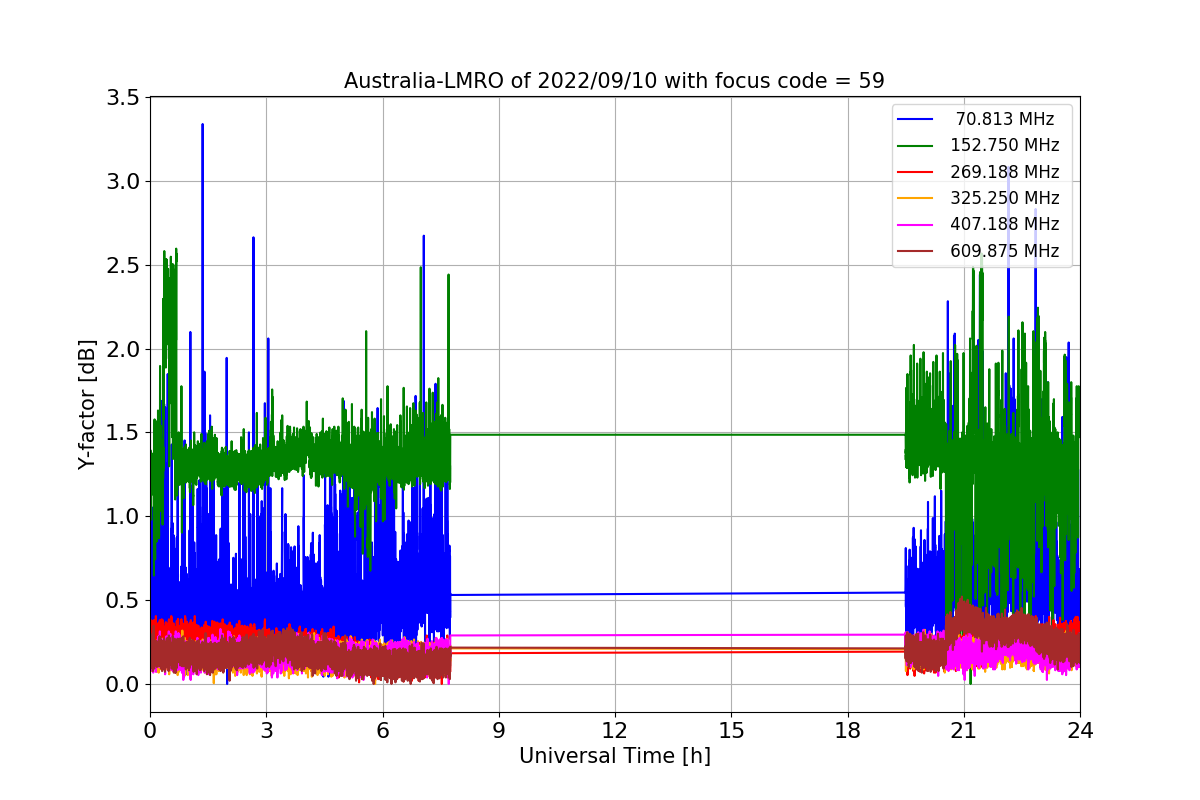Click the brown legend line for 609.875 MHz
This screenshot has height=800, width=1200.
916,252
